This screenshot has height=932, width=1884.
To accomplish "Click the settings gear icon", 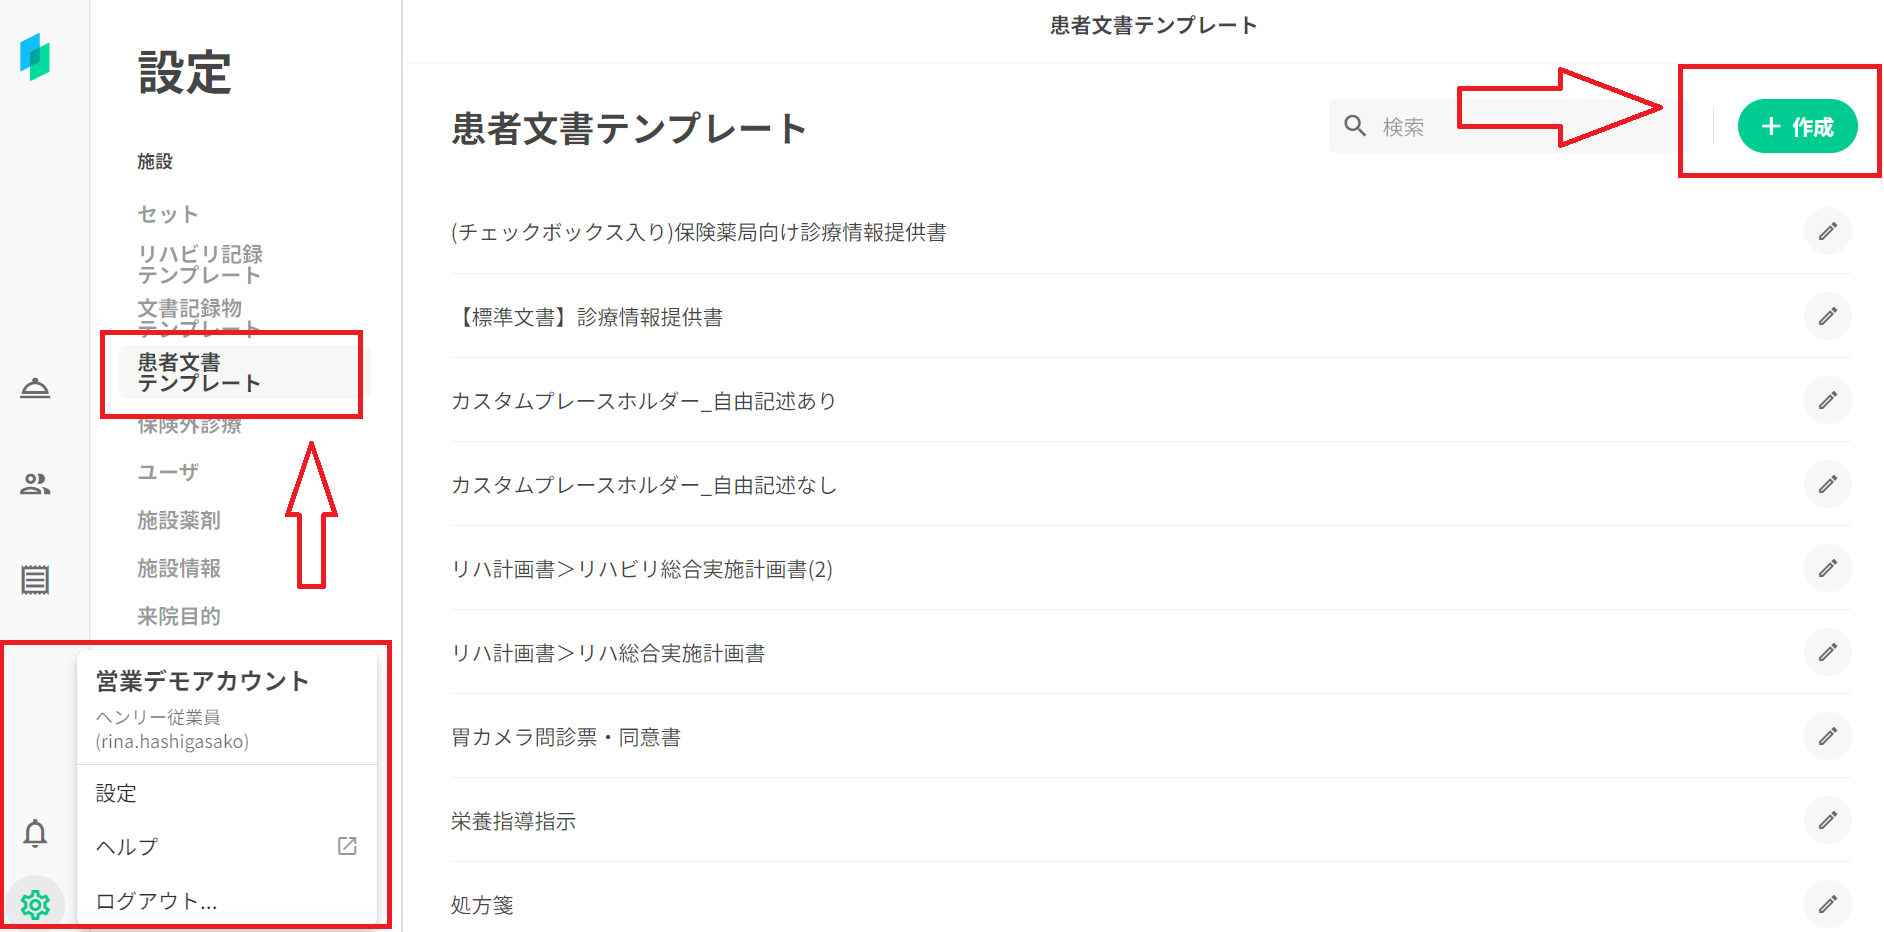I will 35,904.
